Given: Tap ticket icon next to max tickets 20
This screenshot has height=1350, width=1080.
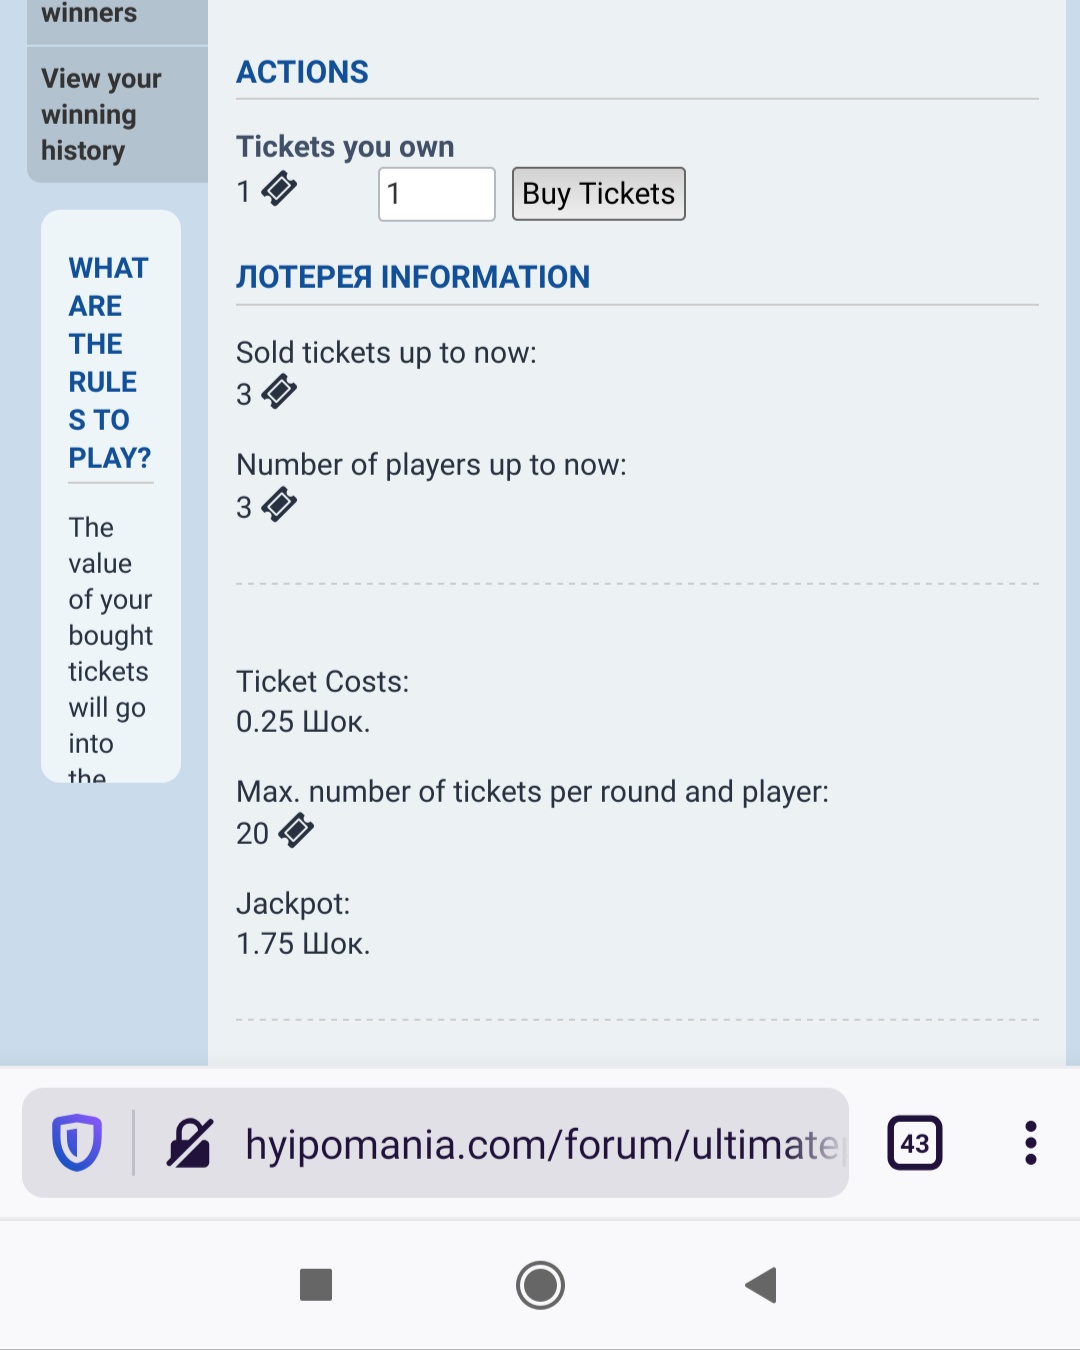Looking at the screenshot, I should click(x=296, y=830).
